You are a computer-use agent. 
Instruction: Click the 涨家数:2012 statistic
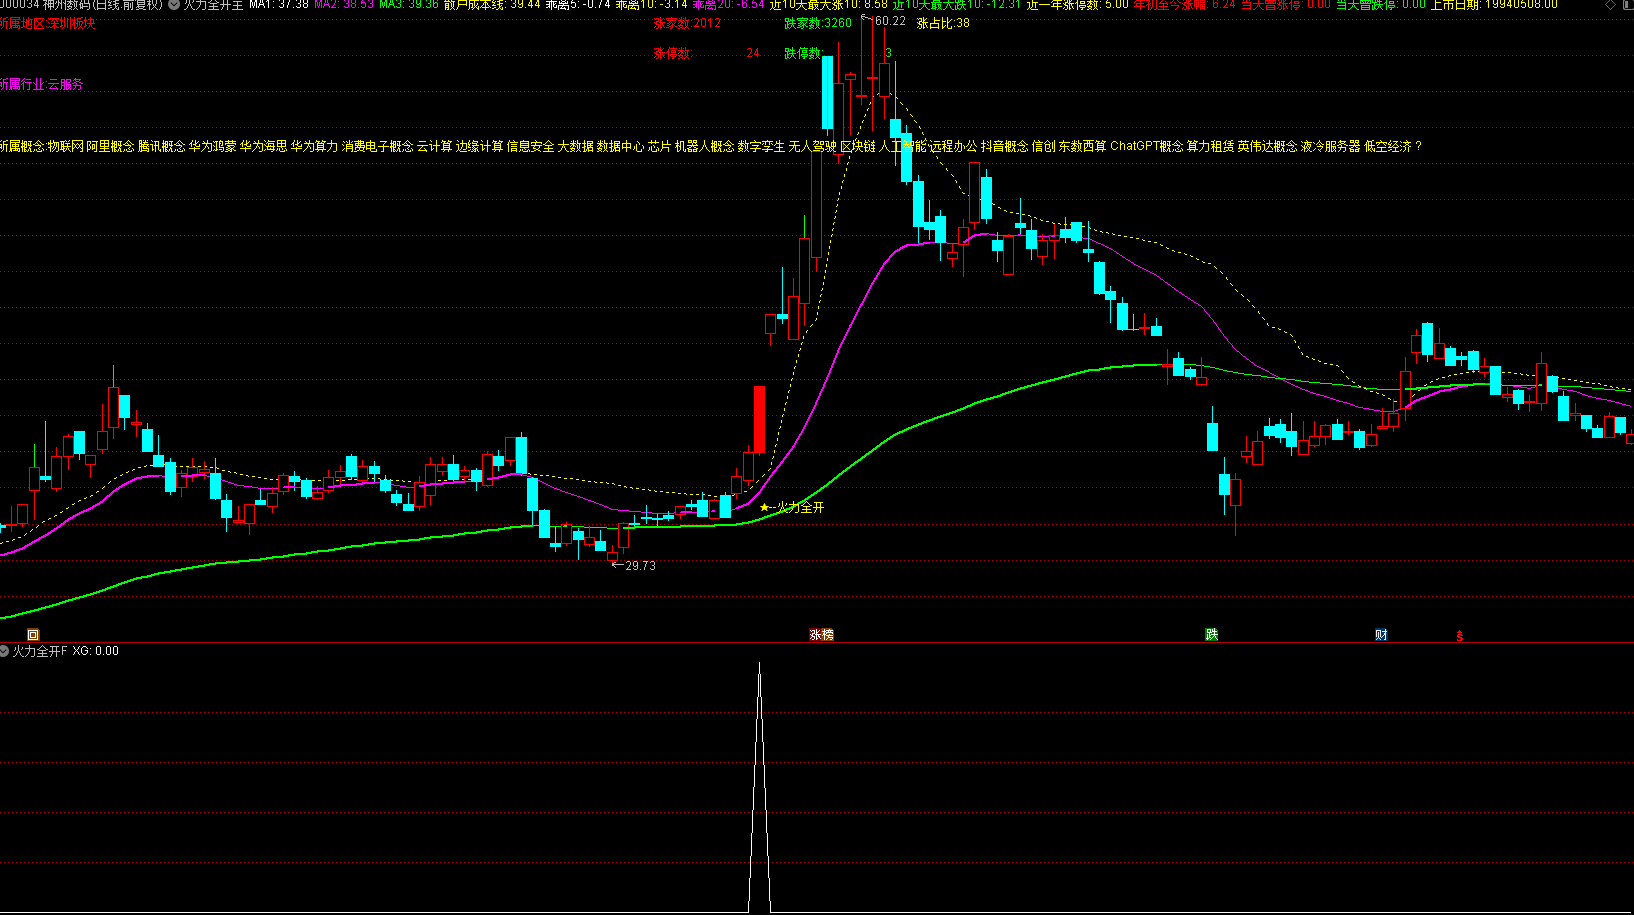click(x=687, y=23)
